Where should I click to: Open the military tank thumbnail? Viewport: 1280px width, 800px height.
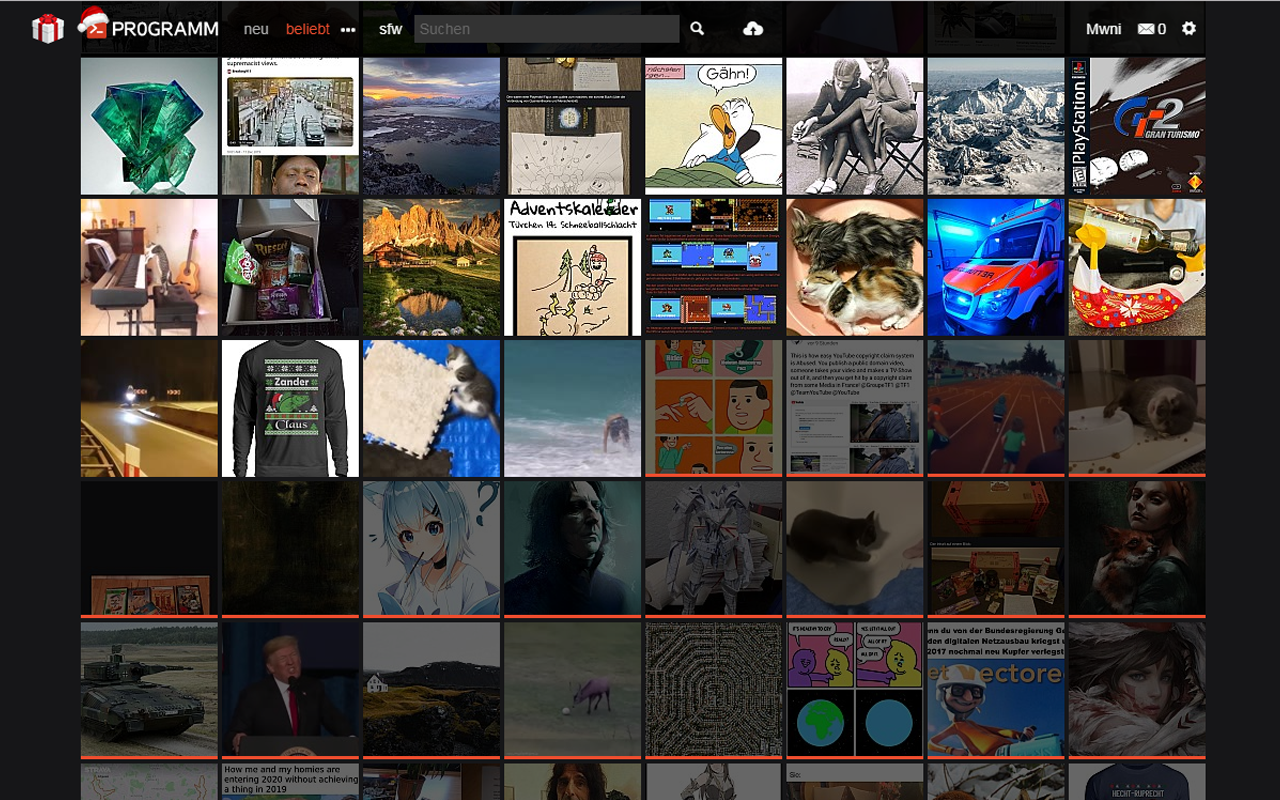pyautogui.click(x=149, y=690)
